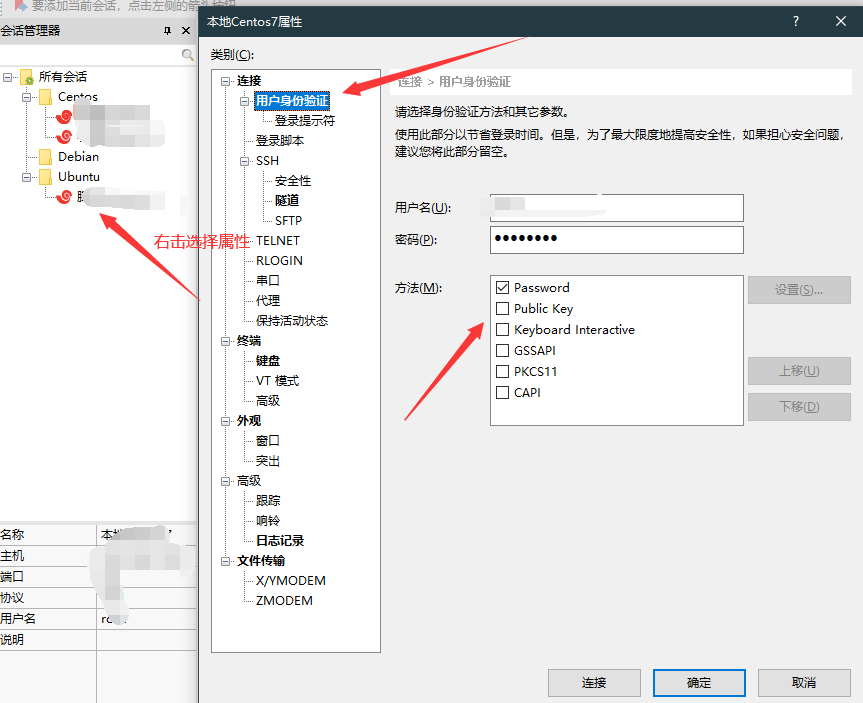Select 代理 category
The image size is (863, 703).
(x=267, y=301)
